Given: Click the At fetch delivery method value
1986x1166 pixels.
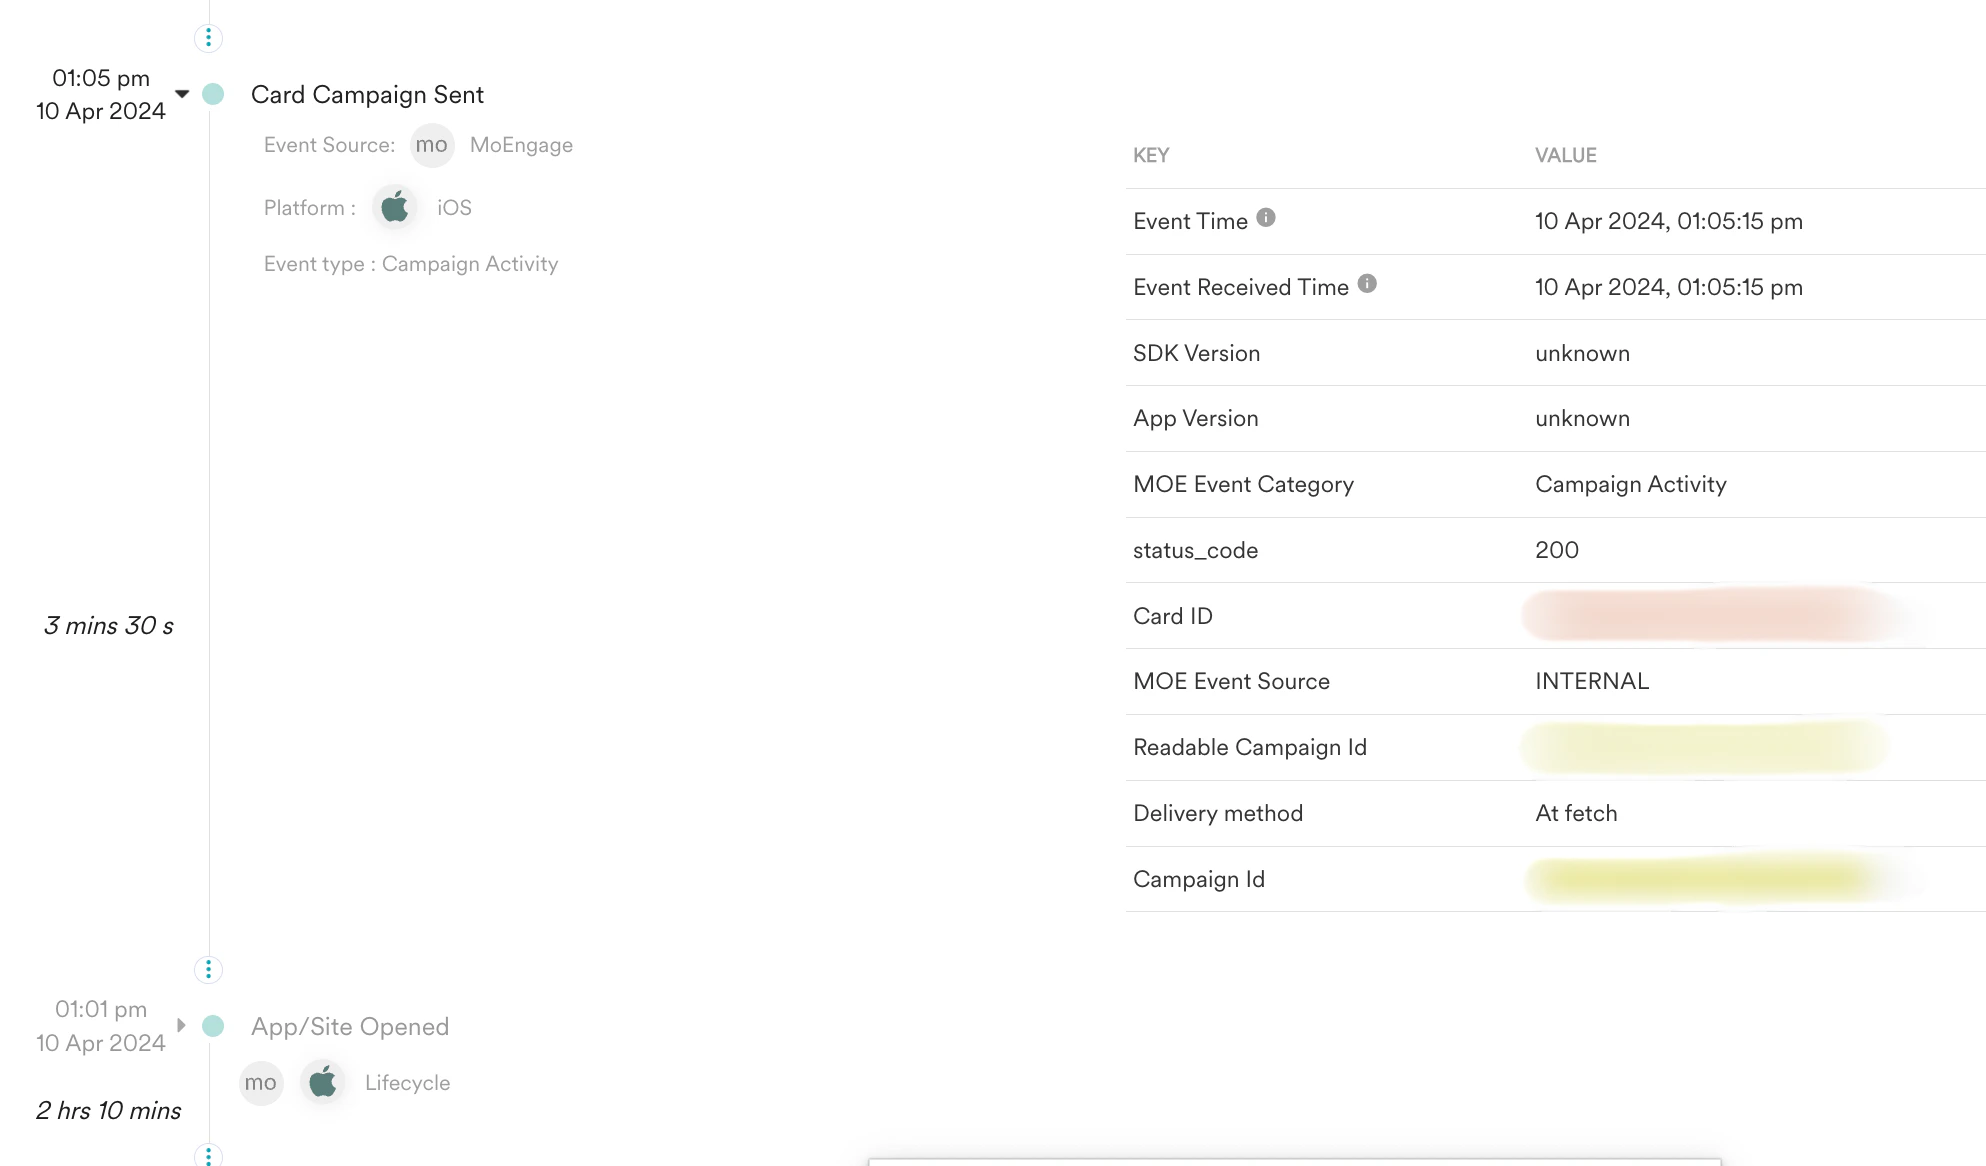Looking at the screenshot, I should (1576, 813).
